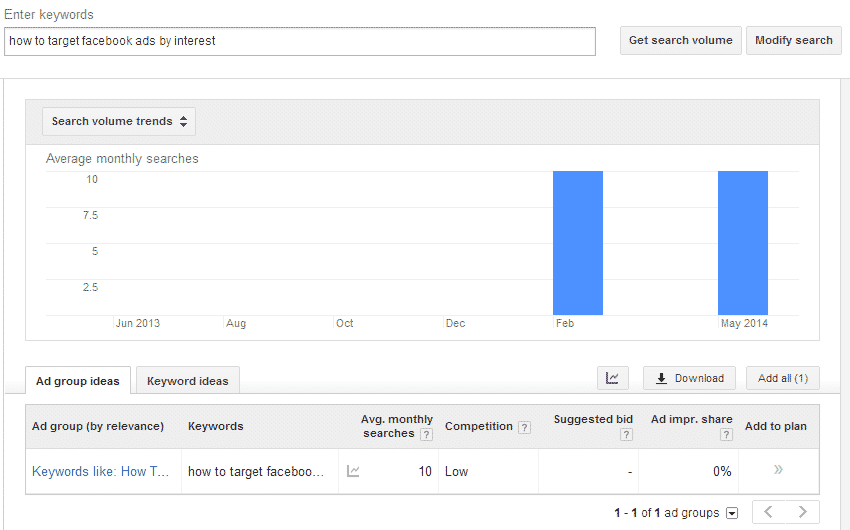Expand the ad groups per page dropdown
This screenshot has height=530, width=850.
[x=732, y=513]
